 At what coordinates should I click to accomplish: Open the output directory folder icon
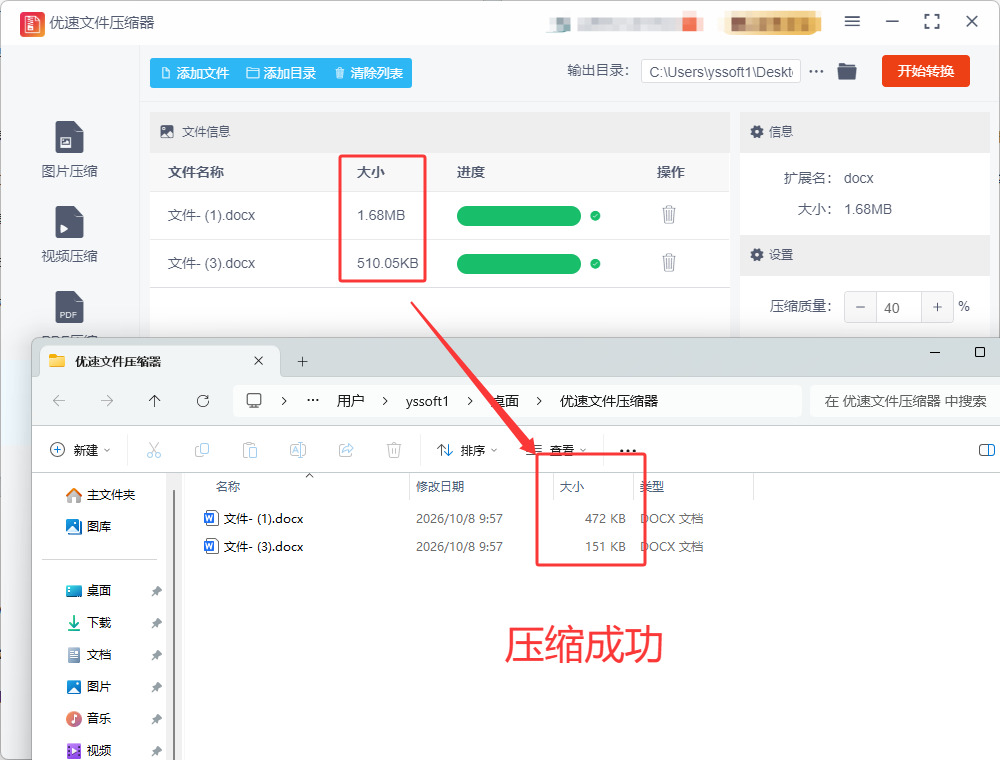tap(847, 71)
